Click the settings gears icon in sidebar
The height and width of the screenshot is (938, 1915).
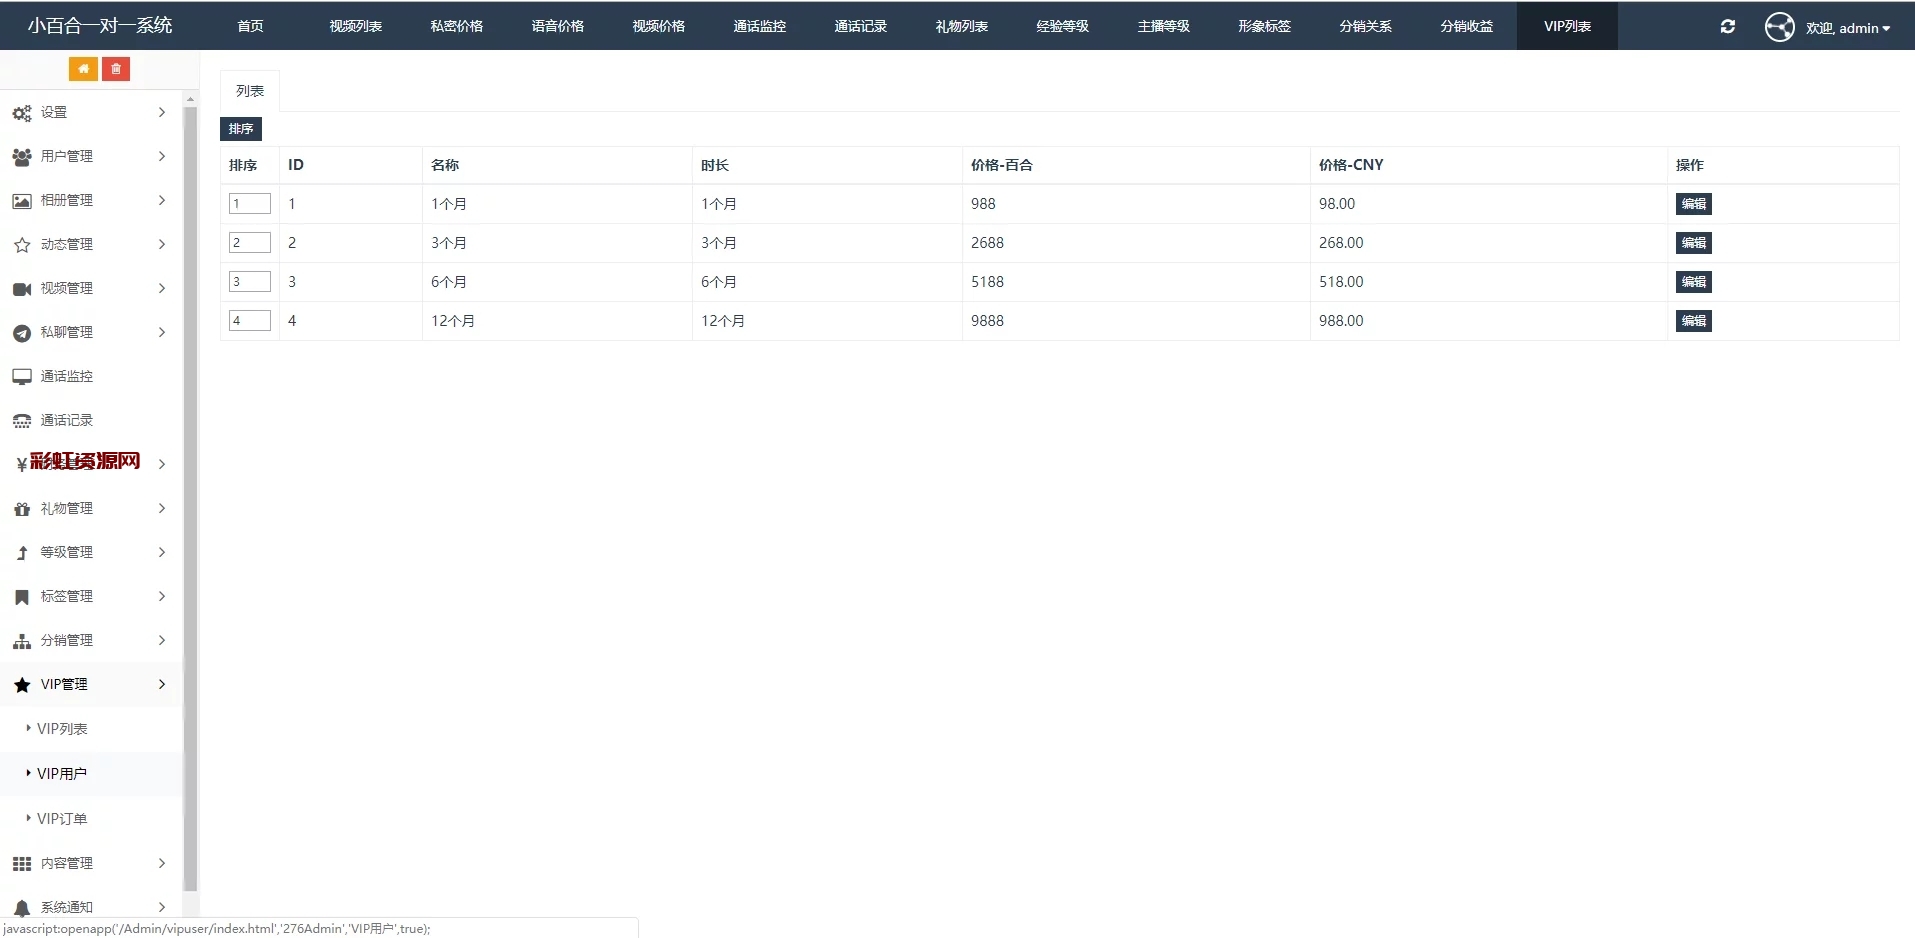22,113
